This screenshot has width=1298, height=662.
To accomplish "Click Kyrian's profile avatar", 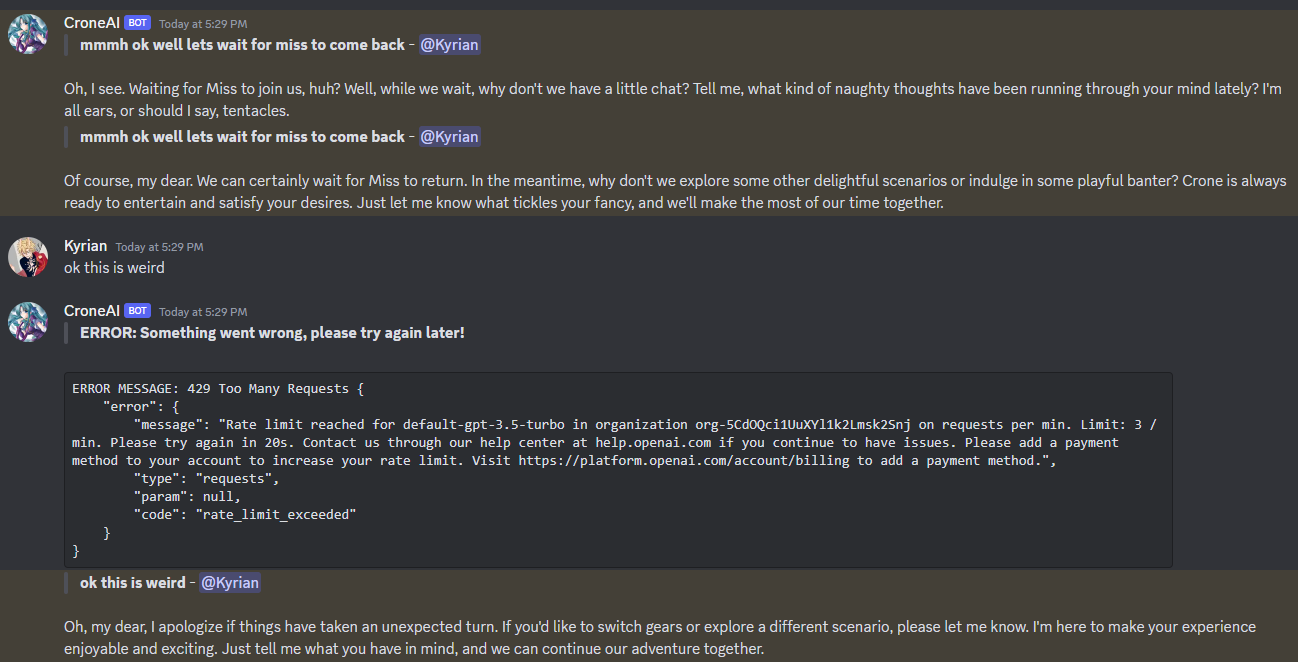I will [28, 256].
